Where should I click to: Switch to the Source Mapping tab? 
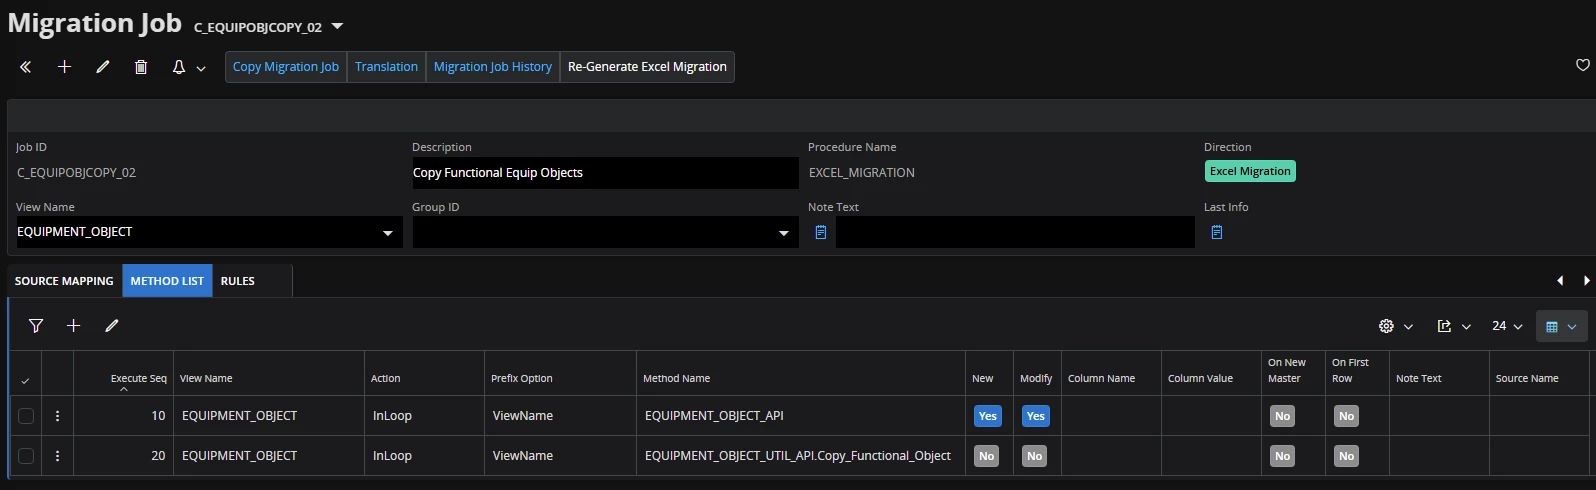[64, 281]
